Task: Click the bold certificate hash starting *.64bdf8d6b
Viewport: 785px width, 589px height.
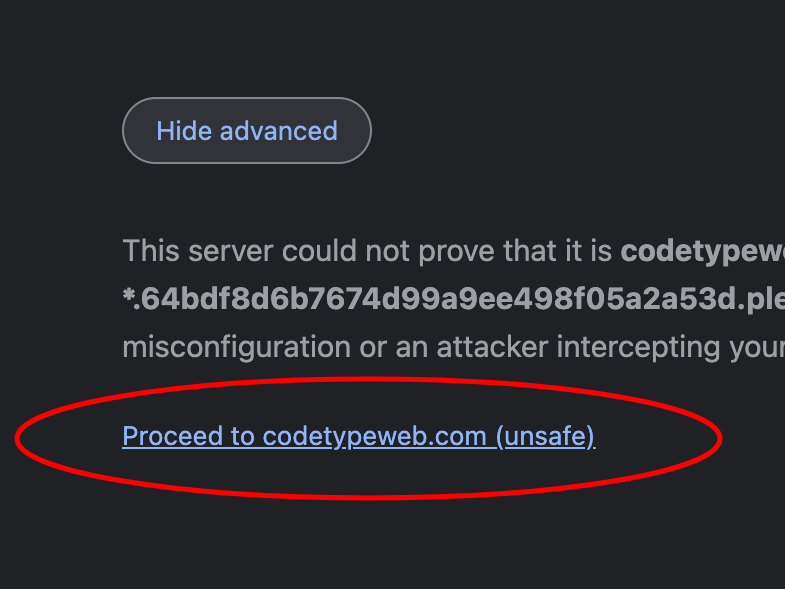Action: (x=454, y=299)
